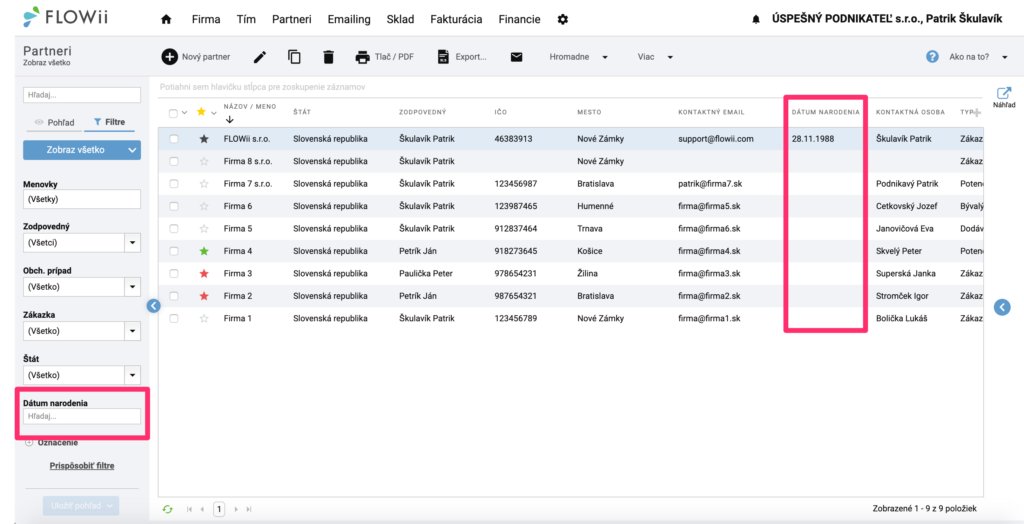Click the FLOWii logo
The image size is (1024, 524).
(65, 17)
